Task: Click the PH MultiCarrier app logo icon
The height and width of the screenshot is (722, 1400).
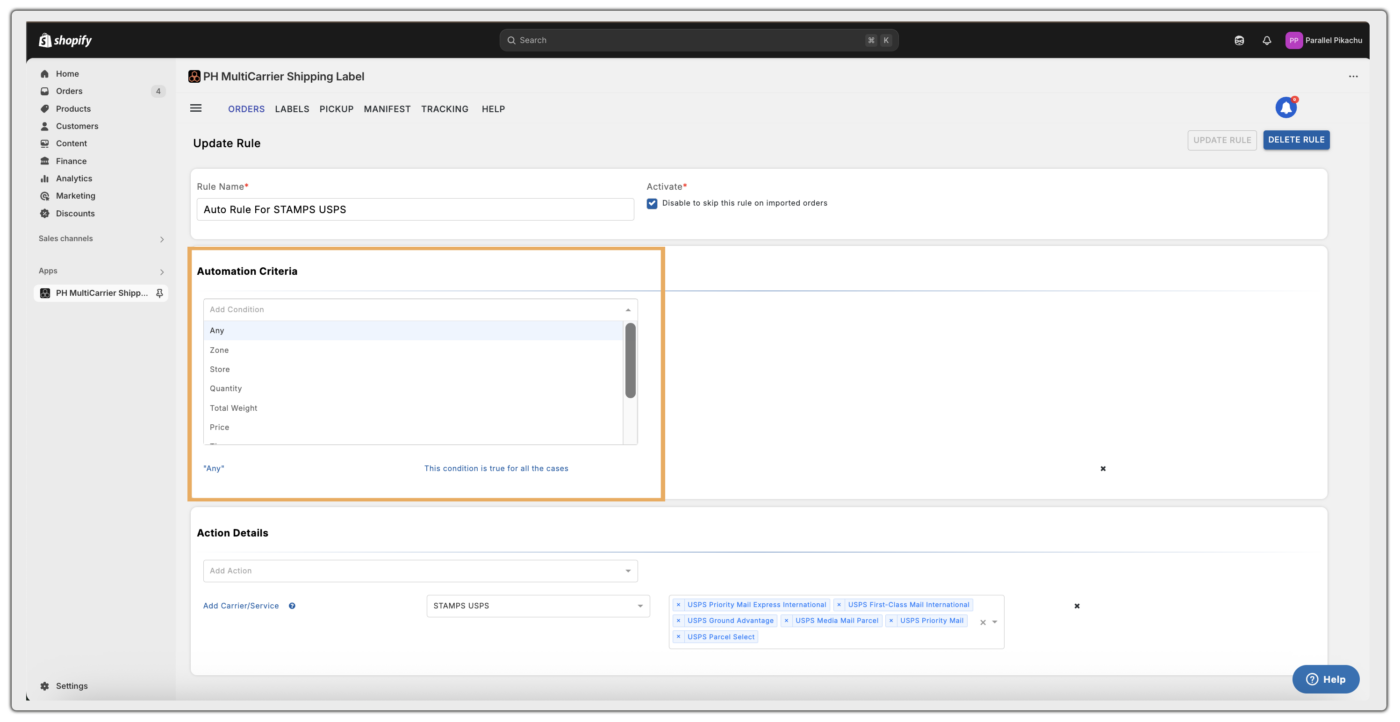Action: 194,76
